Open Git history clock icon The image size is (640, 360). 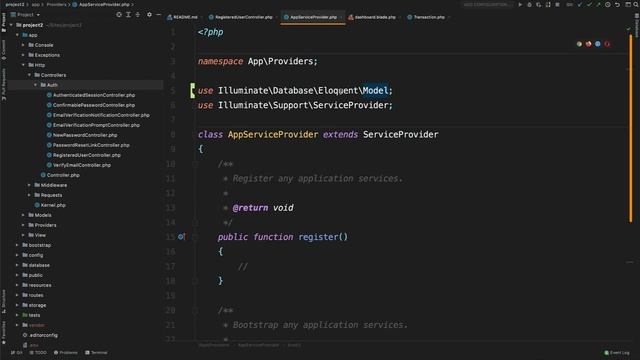tap(608, 4)
